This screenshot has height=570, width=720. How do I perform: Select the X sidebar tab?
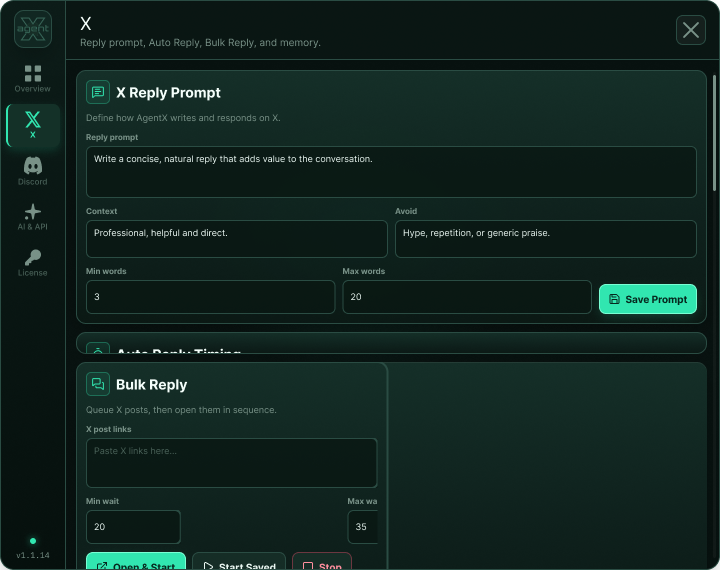coord(33,125)
